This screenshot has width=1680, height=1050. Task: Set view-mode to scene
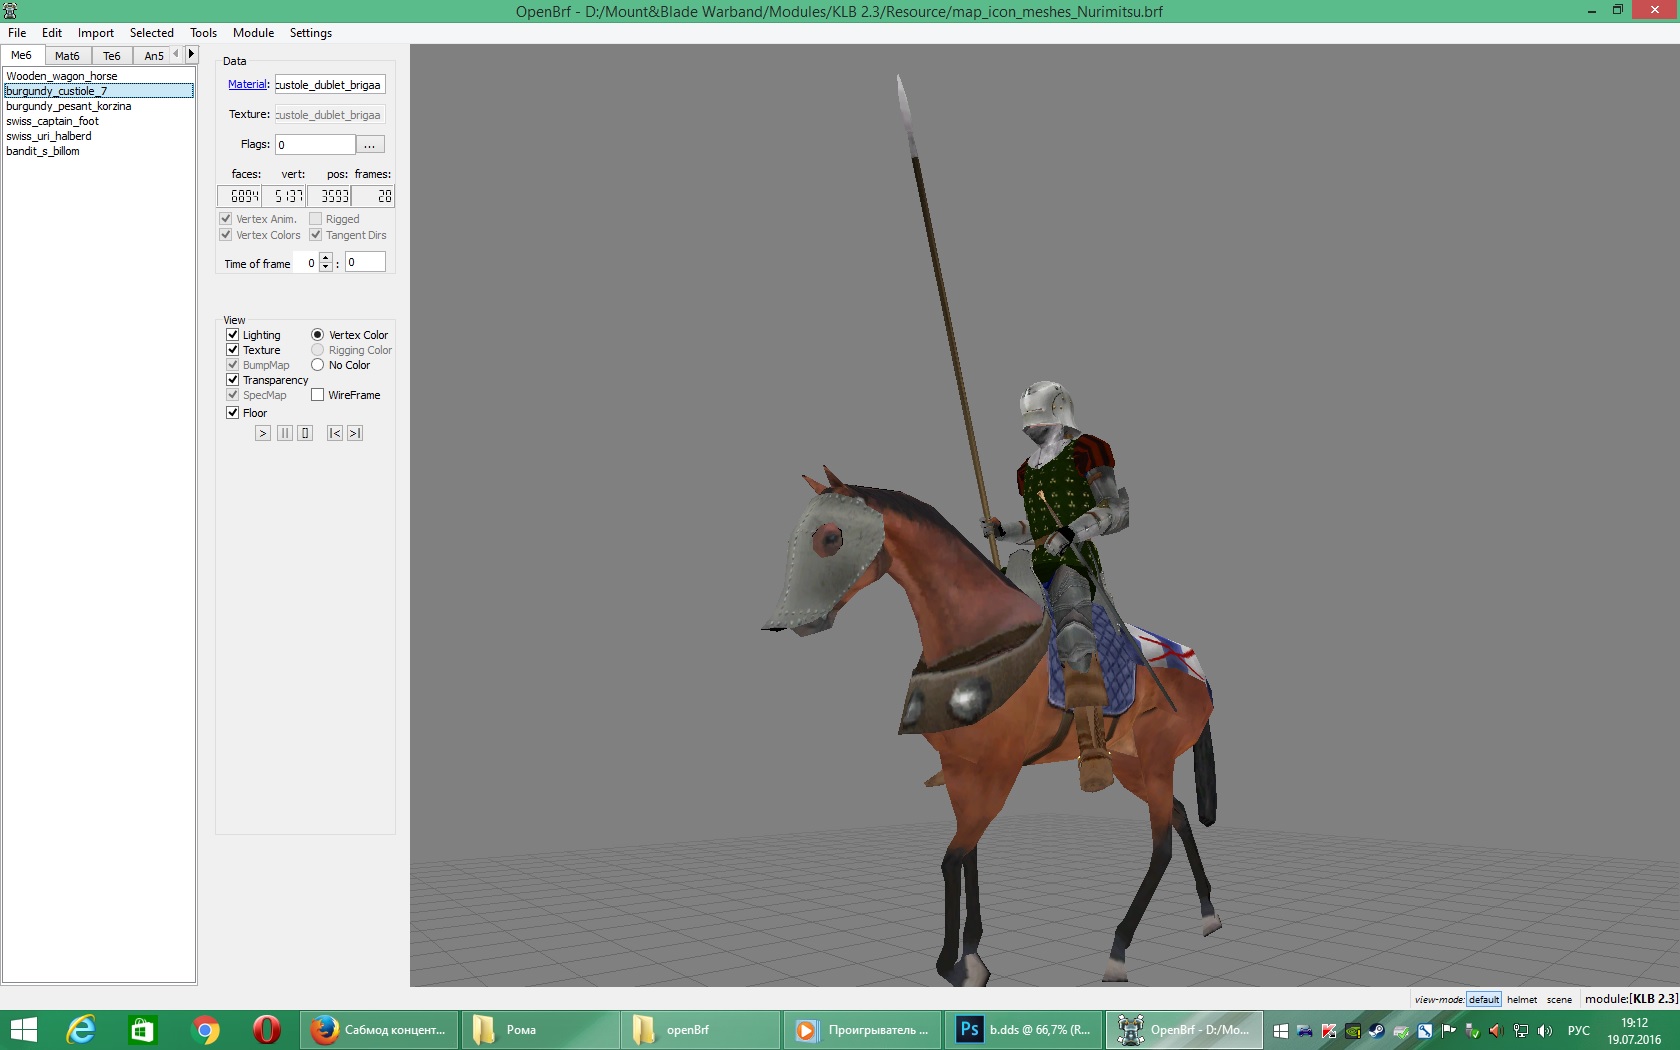1559,1000
